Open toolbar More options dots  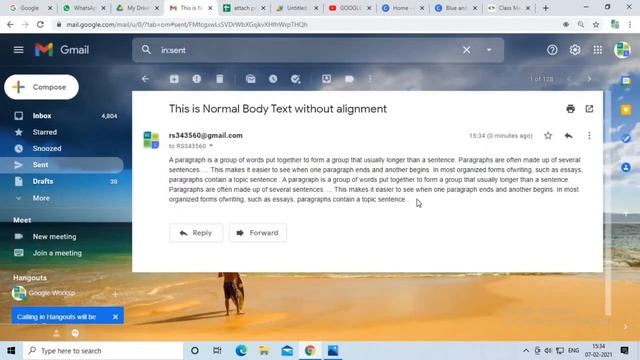tap(370, 79)
